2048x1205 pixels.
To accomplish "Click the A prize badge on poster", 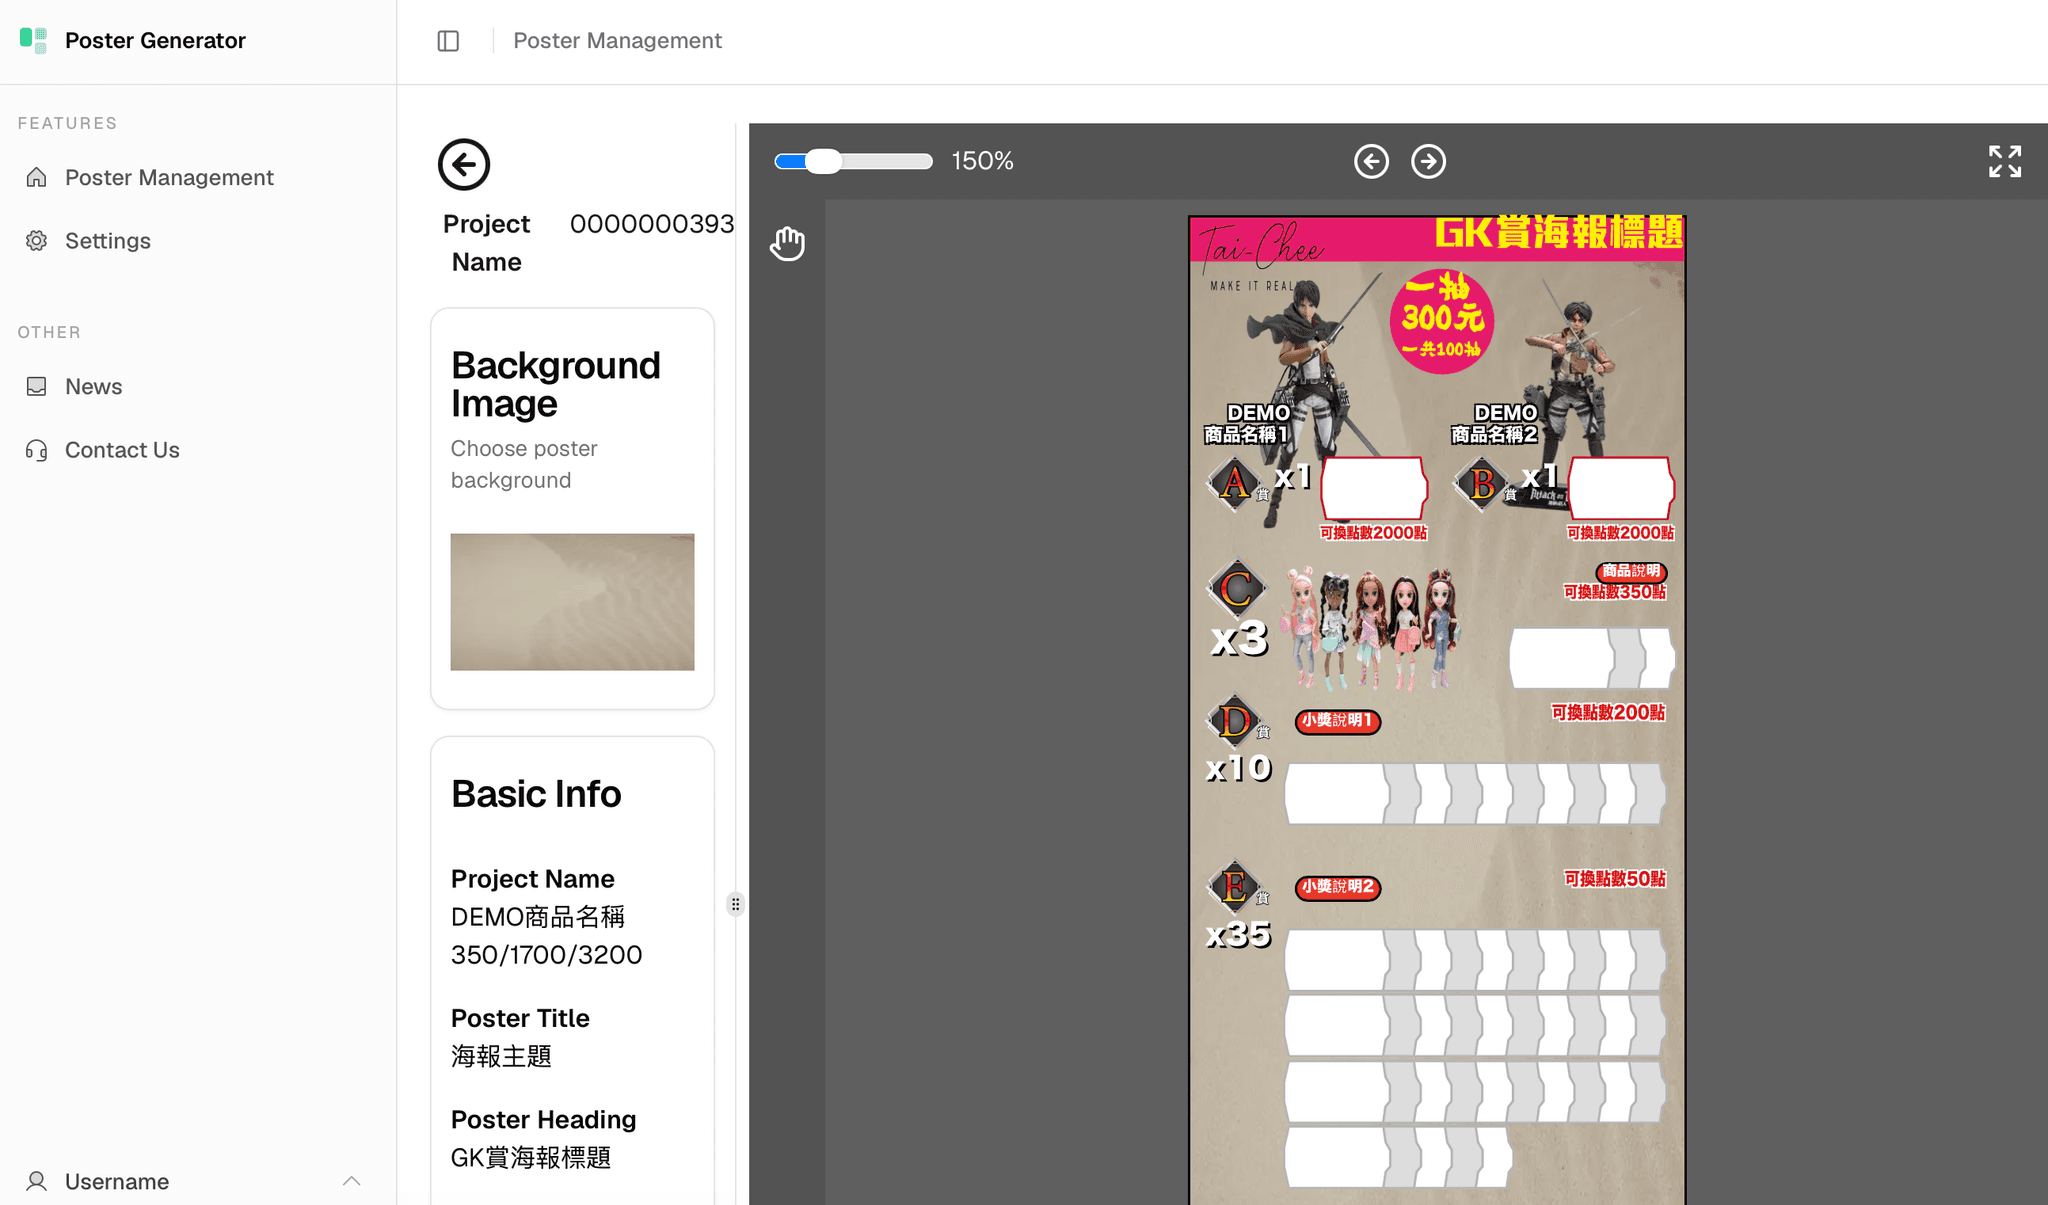I will coord(1235,483).
